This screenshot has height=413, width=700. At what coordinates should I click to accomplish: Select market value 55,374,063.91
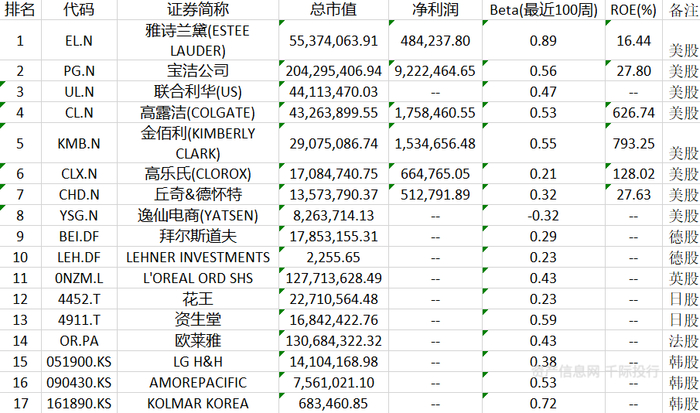click(333, 41)
